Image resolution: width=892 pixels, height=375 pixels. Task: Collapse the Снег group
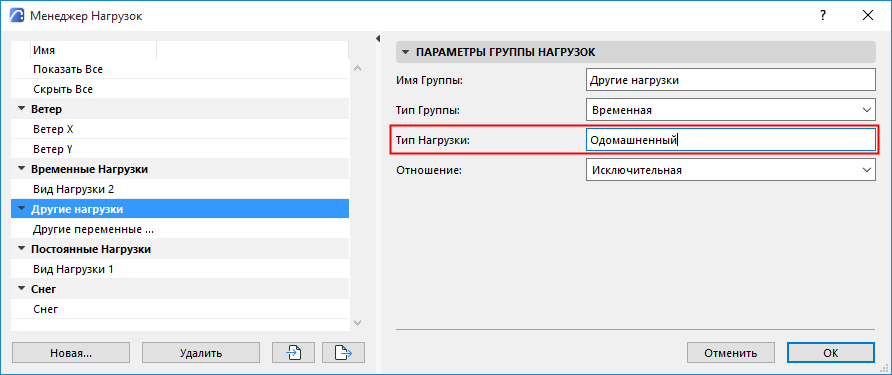pyautogui.click(x=22, y=289)
